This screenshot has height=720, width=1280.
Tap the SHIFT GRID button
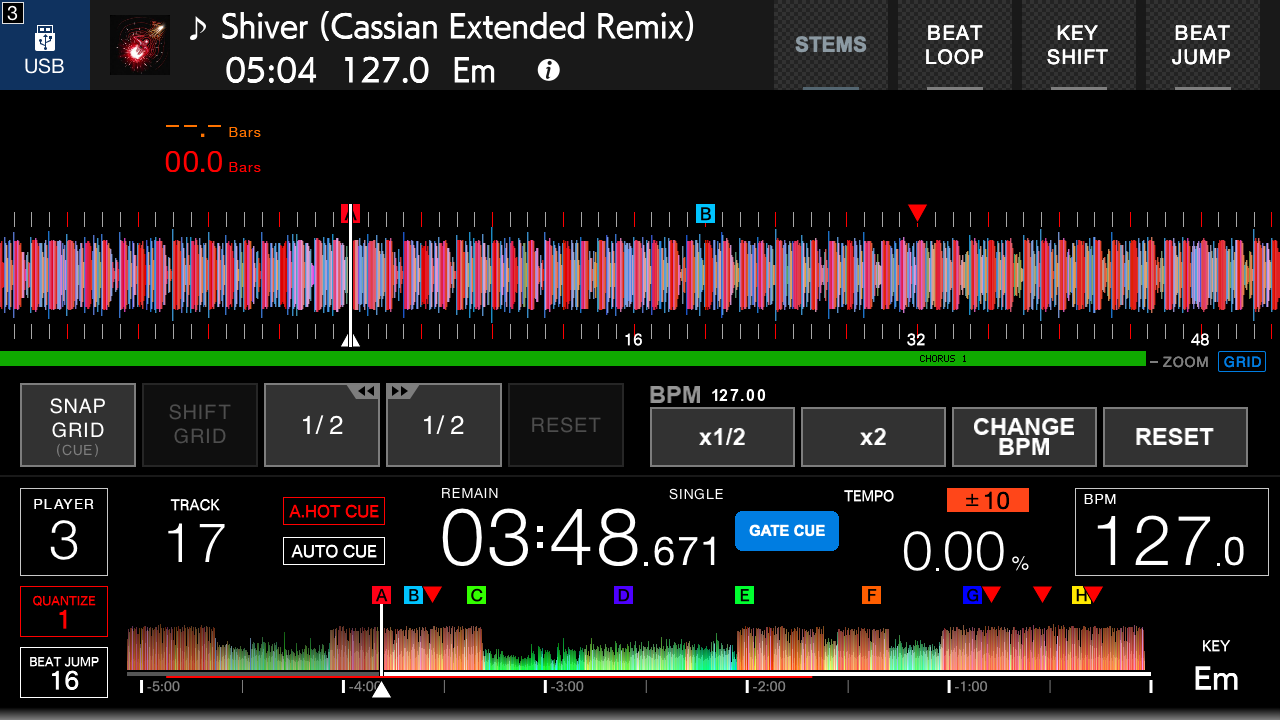point(200,425)
